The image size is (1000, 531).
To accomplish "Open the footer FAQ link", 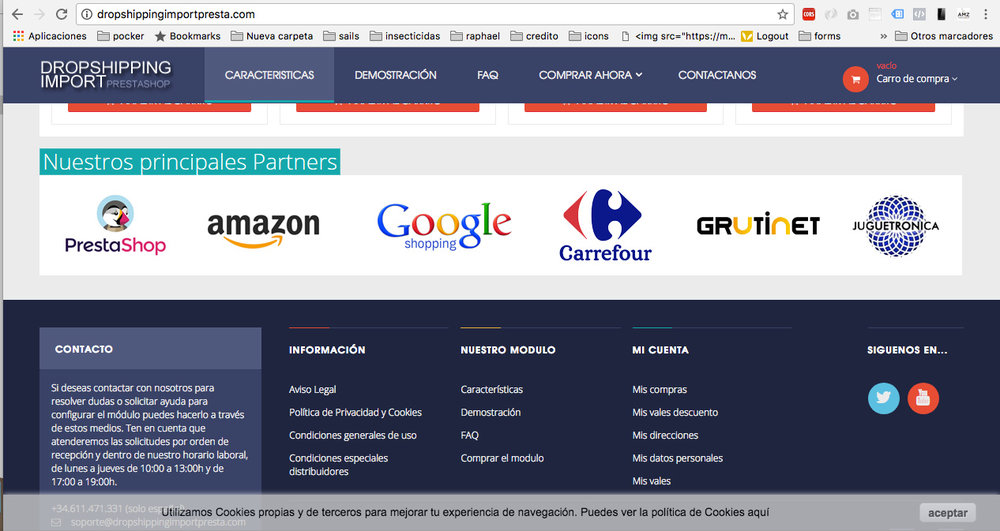I will click(469, 435).
